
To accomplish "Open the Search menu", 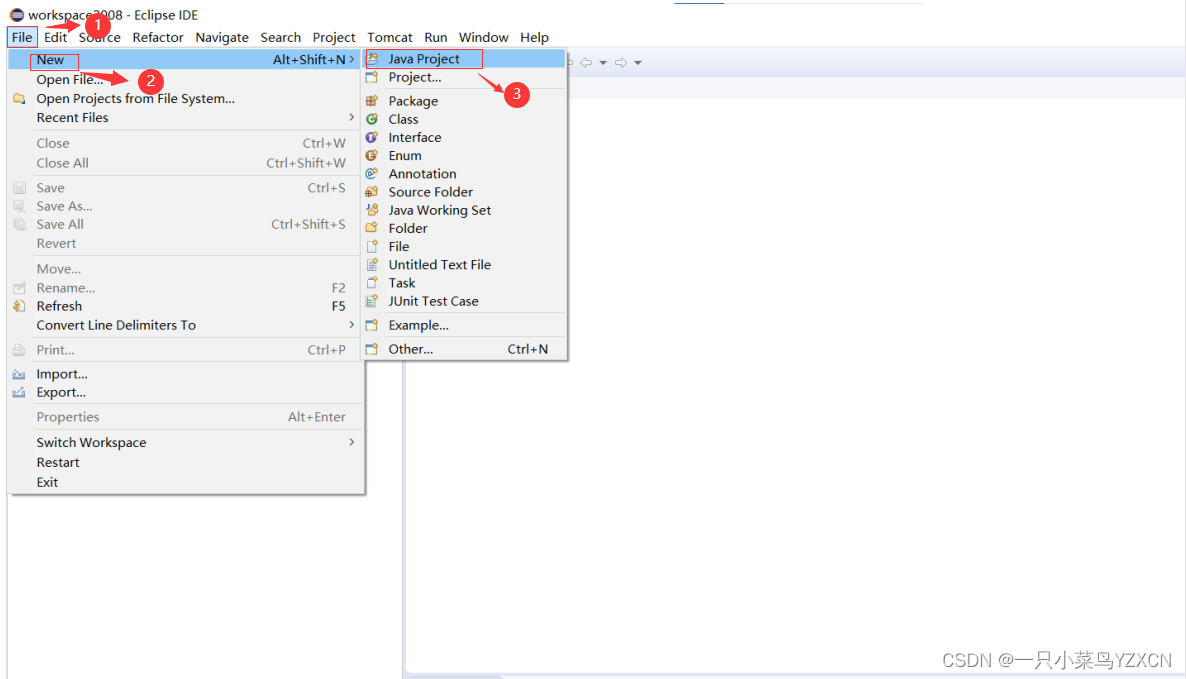I will [281, 37].
